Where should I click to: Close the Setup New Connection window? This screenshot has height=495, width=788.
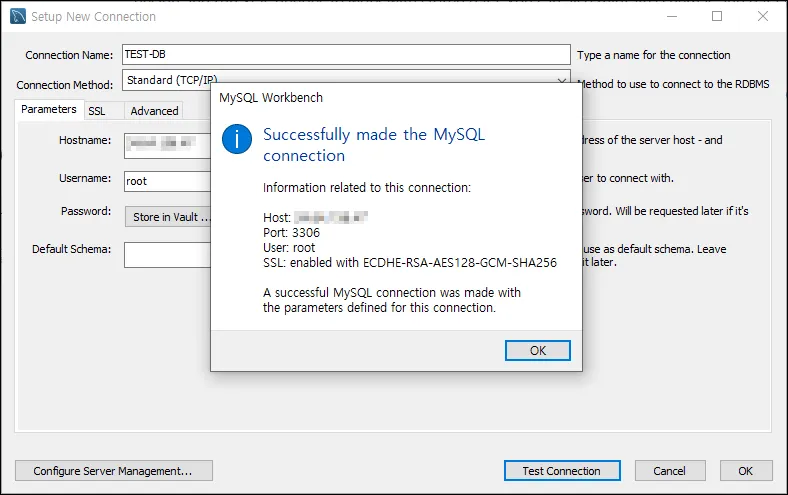(x=763, y=17)
